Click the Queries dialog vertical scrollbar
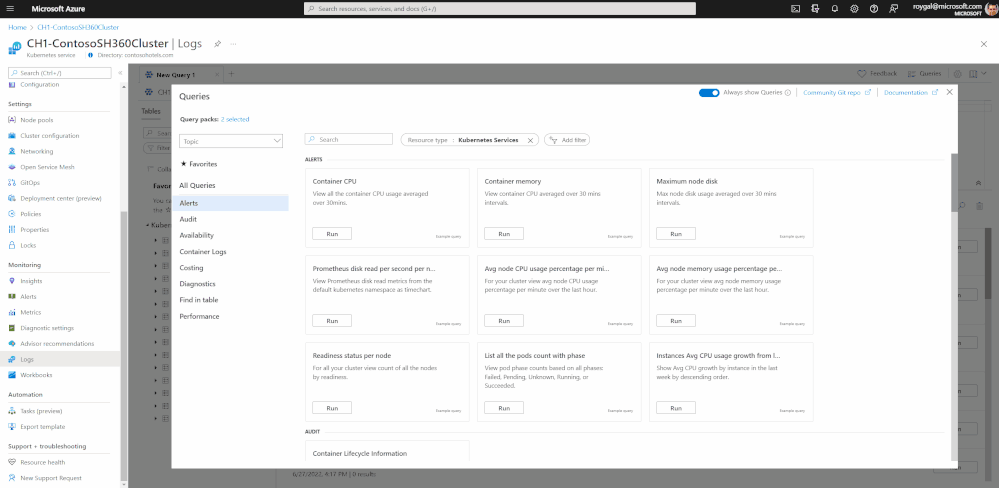Screen dimensions: 999x488 point(954,182)
